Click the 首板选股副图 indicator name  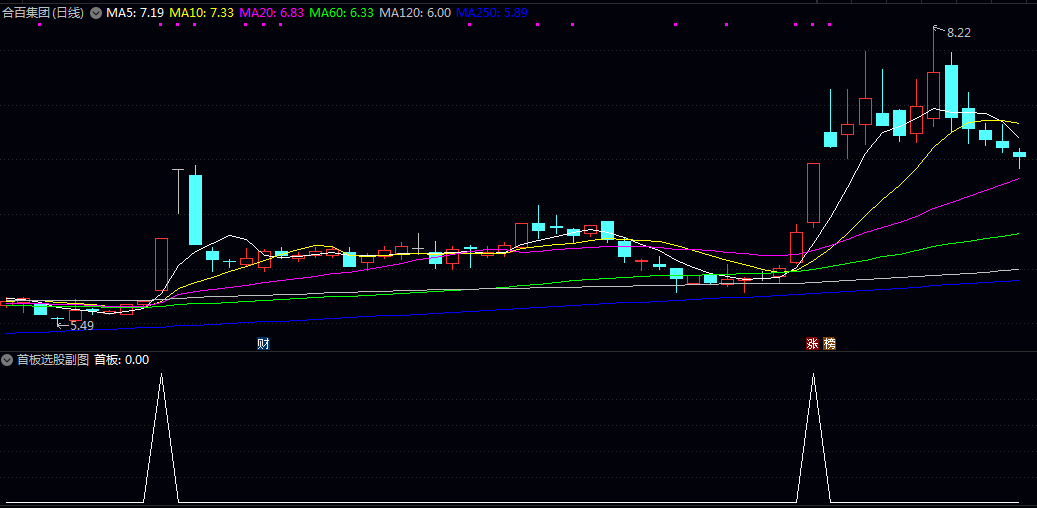pyautogui.click(x=53, y=360)
